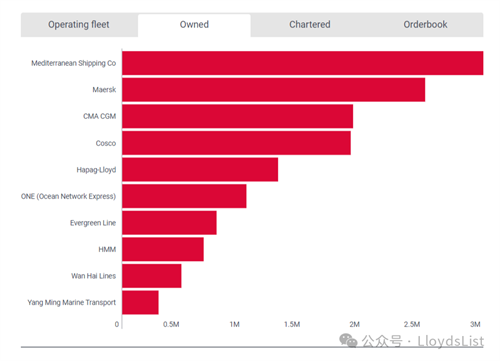Select the Hapag-Lloyd bar

(x=200, y=170)
